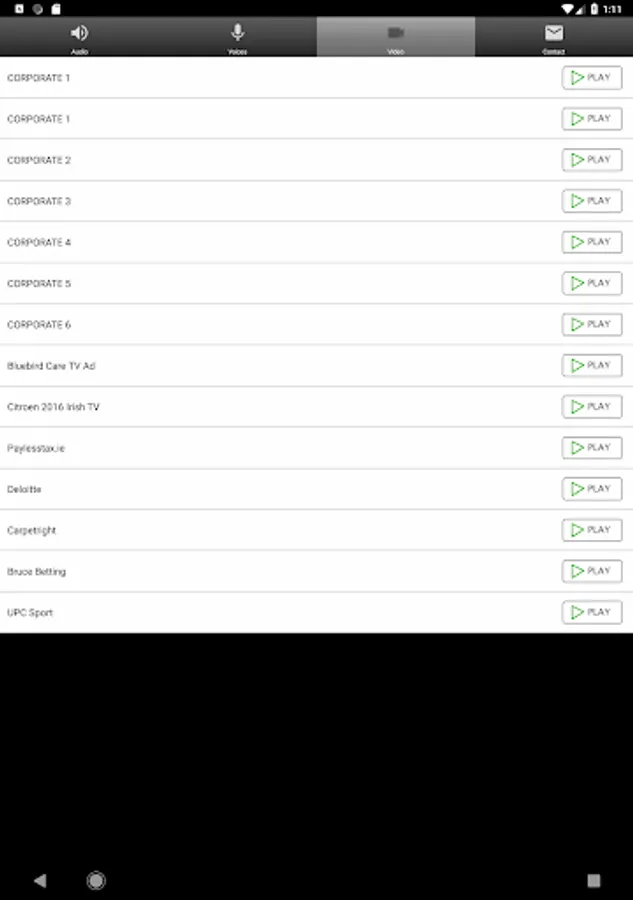
Task: Play the first CORPORATE 1 video
Action: tap(592, 77)
